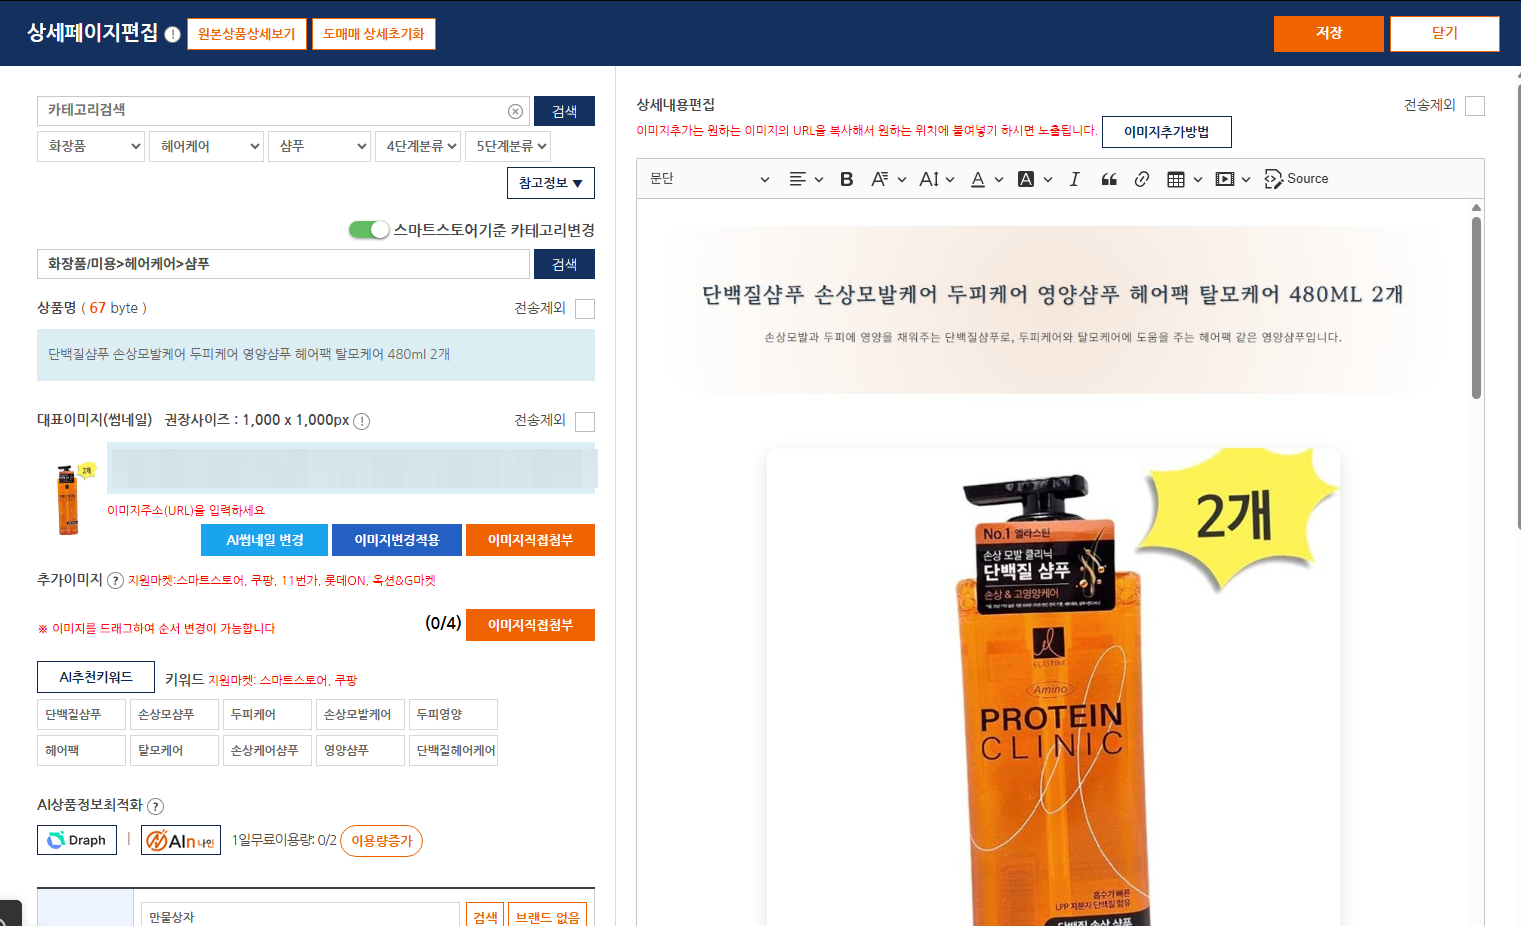Image resolution: width=1521 pixels, height=926 pixels.
Task: Click the font family icon
Action: (x=879, y=179)
